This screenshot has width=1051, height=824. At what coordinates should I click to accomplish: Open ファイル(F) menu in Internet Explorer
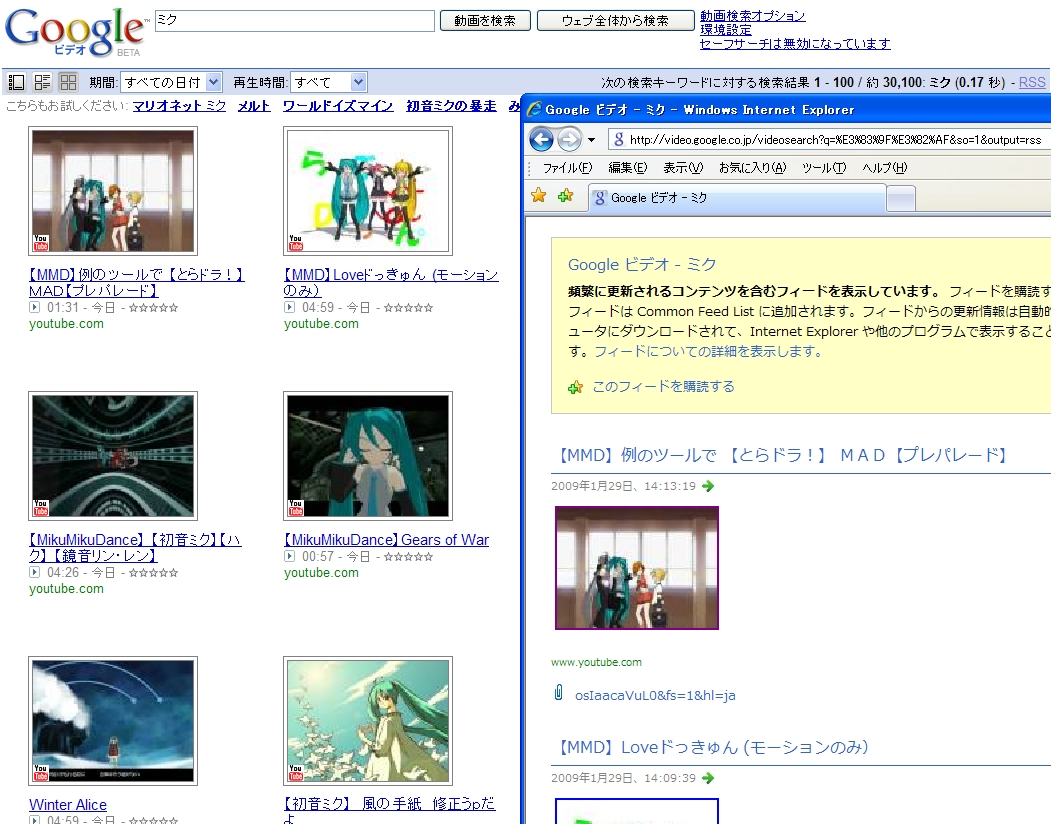[567, 168]
